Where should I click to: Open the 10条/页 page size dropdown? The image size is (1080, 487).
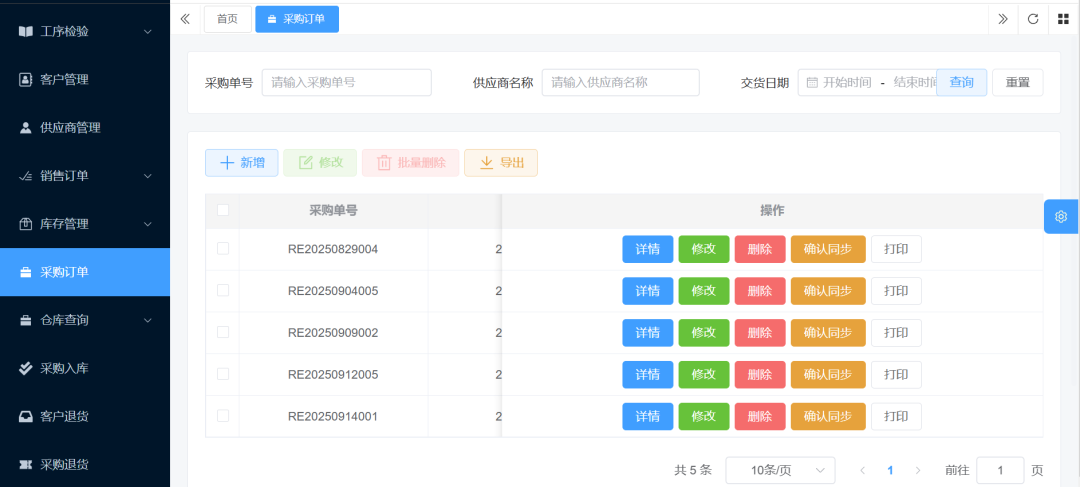[780, 470]
